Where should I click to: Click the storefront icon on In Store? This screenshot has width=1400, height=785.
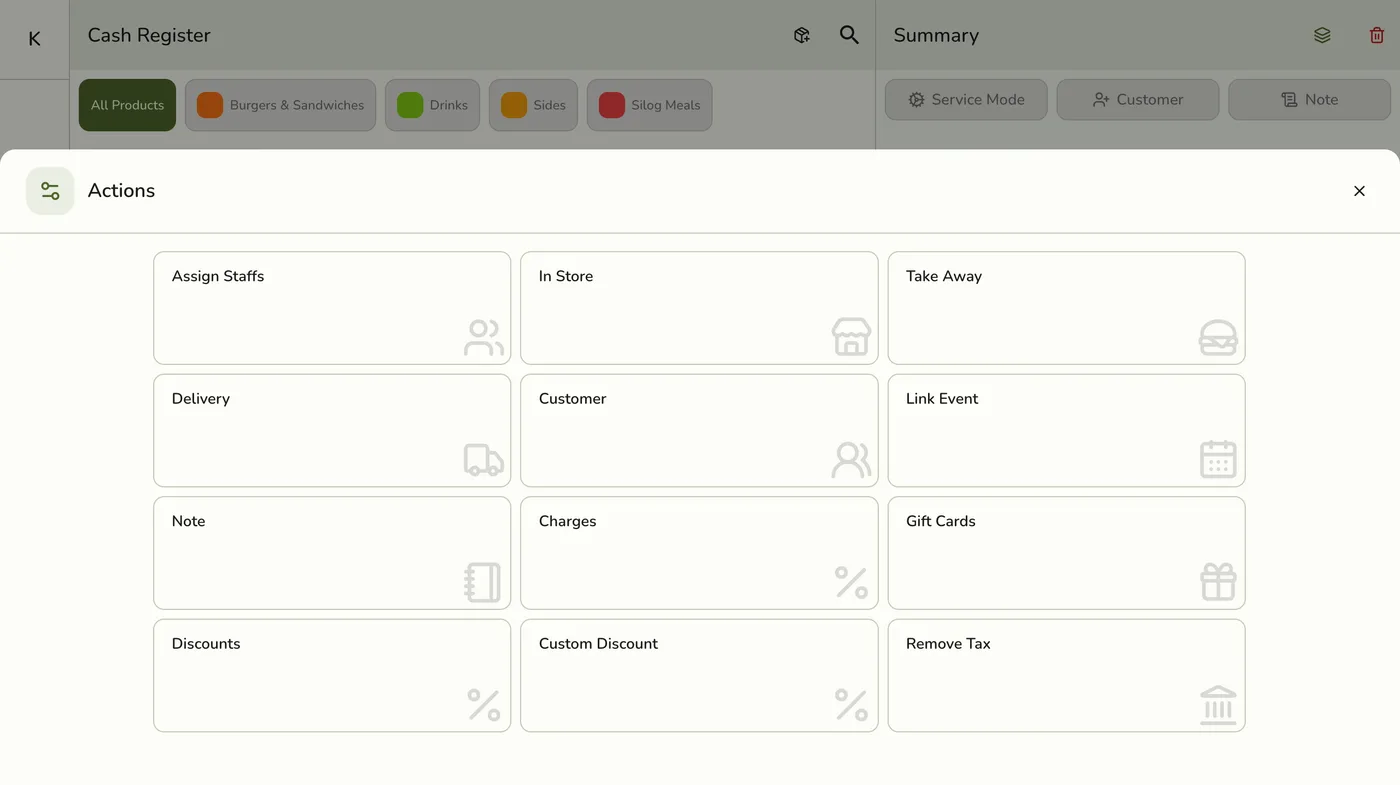[851, 337]
